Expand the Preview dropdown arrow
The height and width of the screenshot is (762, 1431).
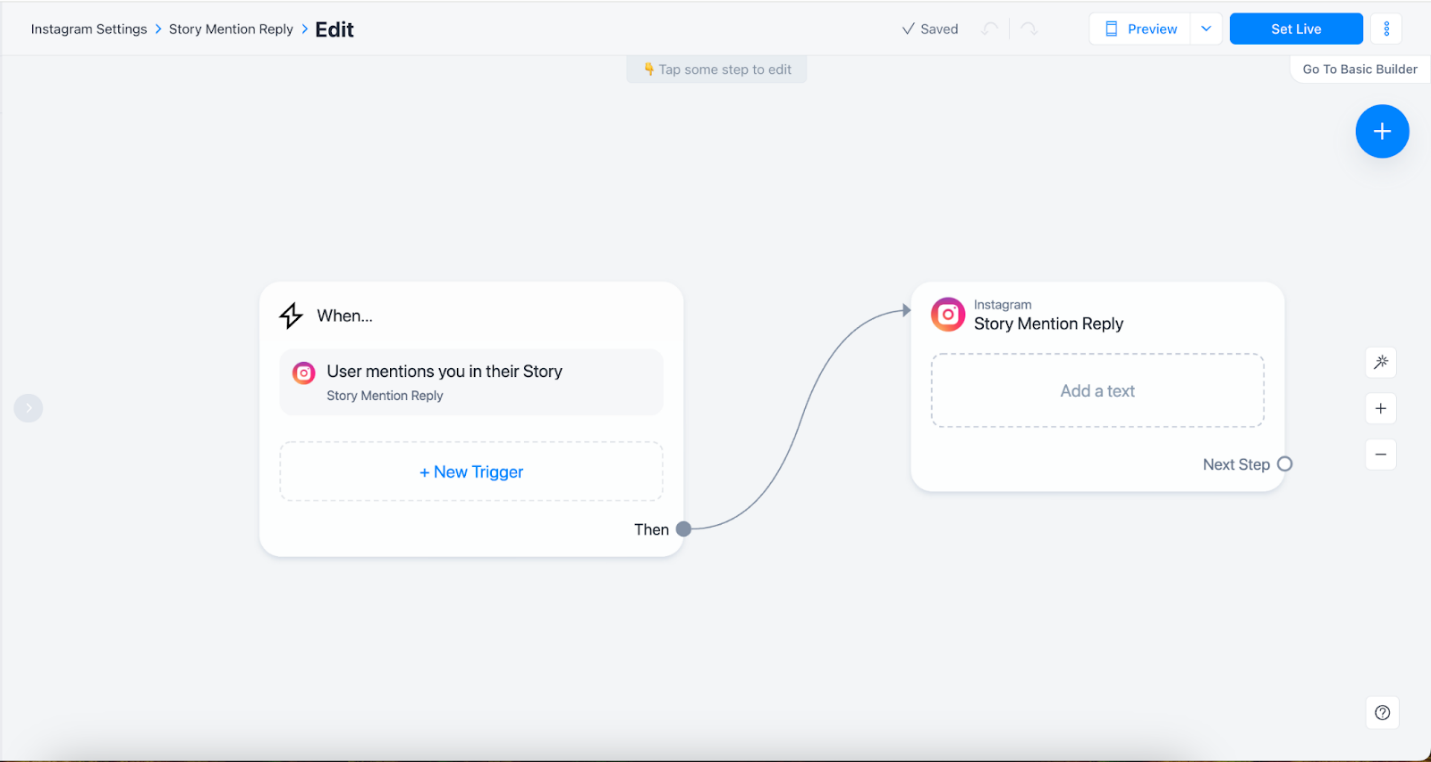(x=1206, y=29)
